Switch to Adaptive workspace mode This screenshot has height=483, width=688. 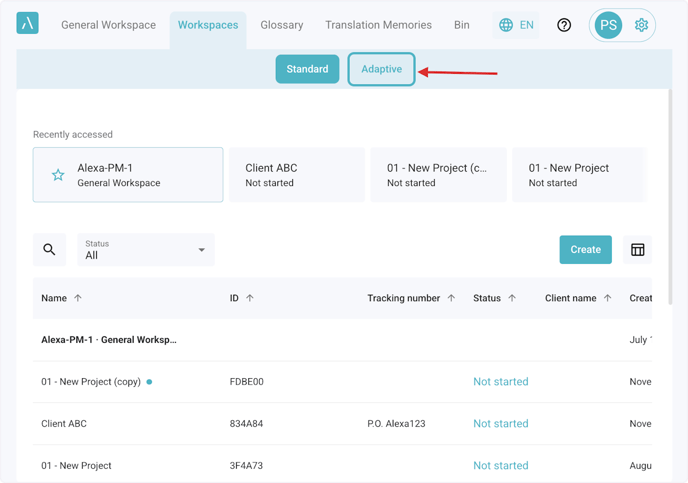[x=381, y=69]
